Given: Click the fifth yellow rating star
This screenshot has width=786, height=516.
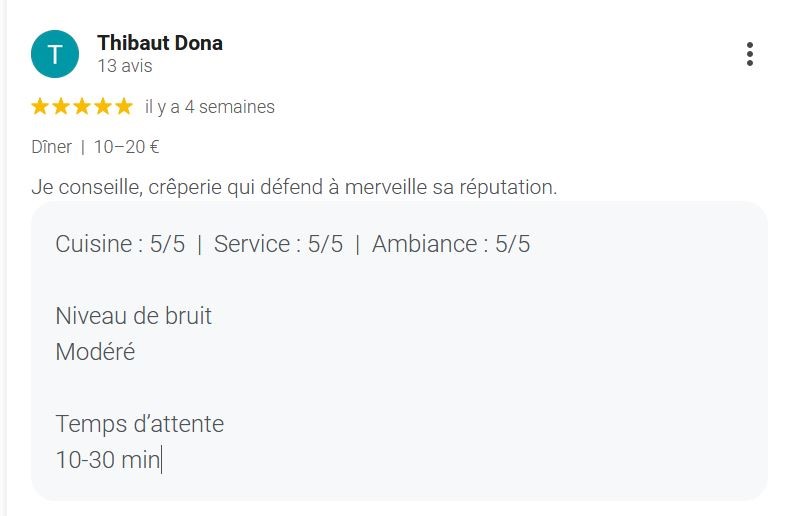Looking at the screenshot, I should click(x=124, y=106).
